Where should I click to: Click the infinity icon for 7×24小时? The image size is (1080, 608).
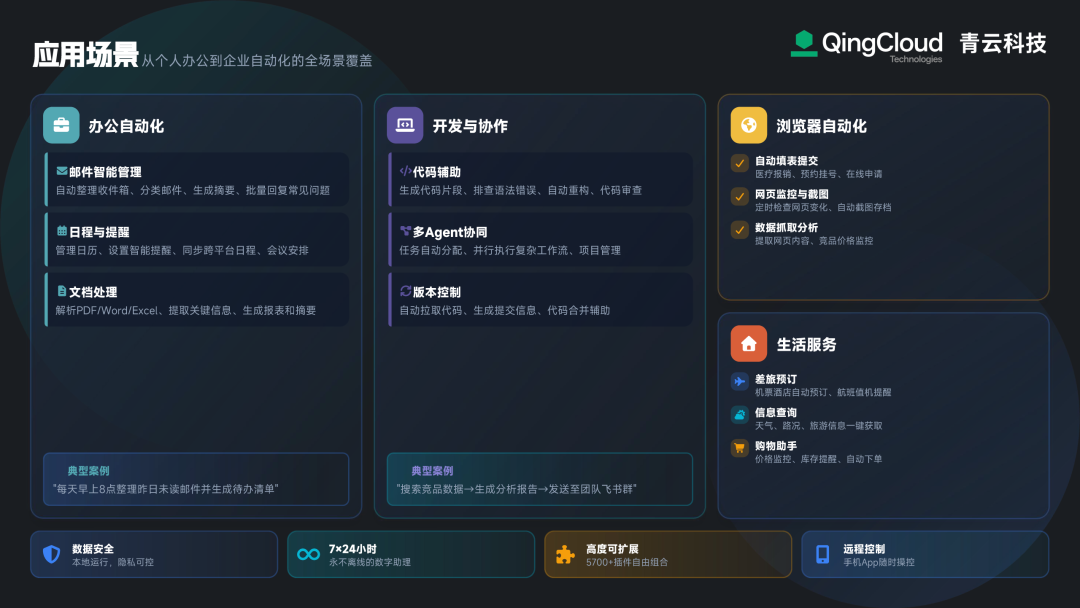309,554
